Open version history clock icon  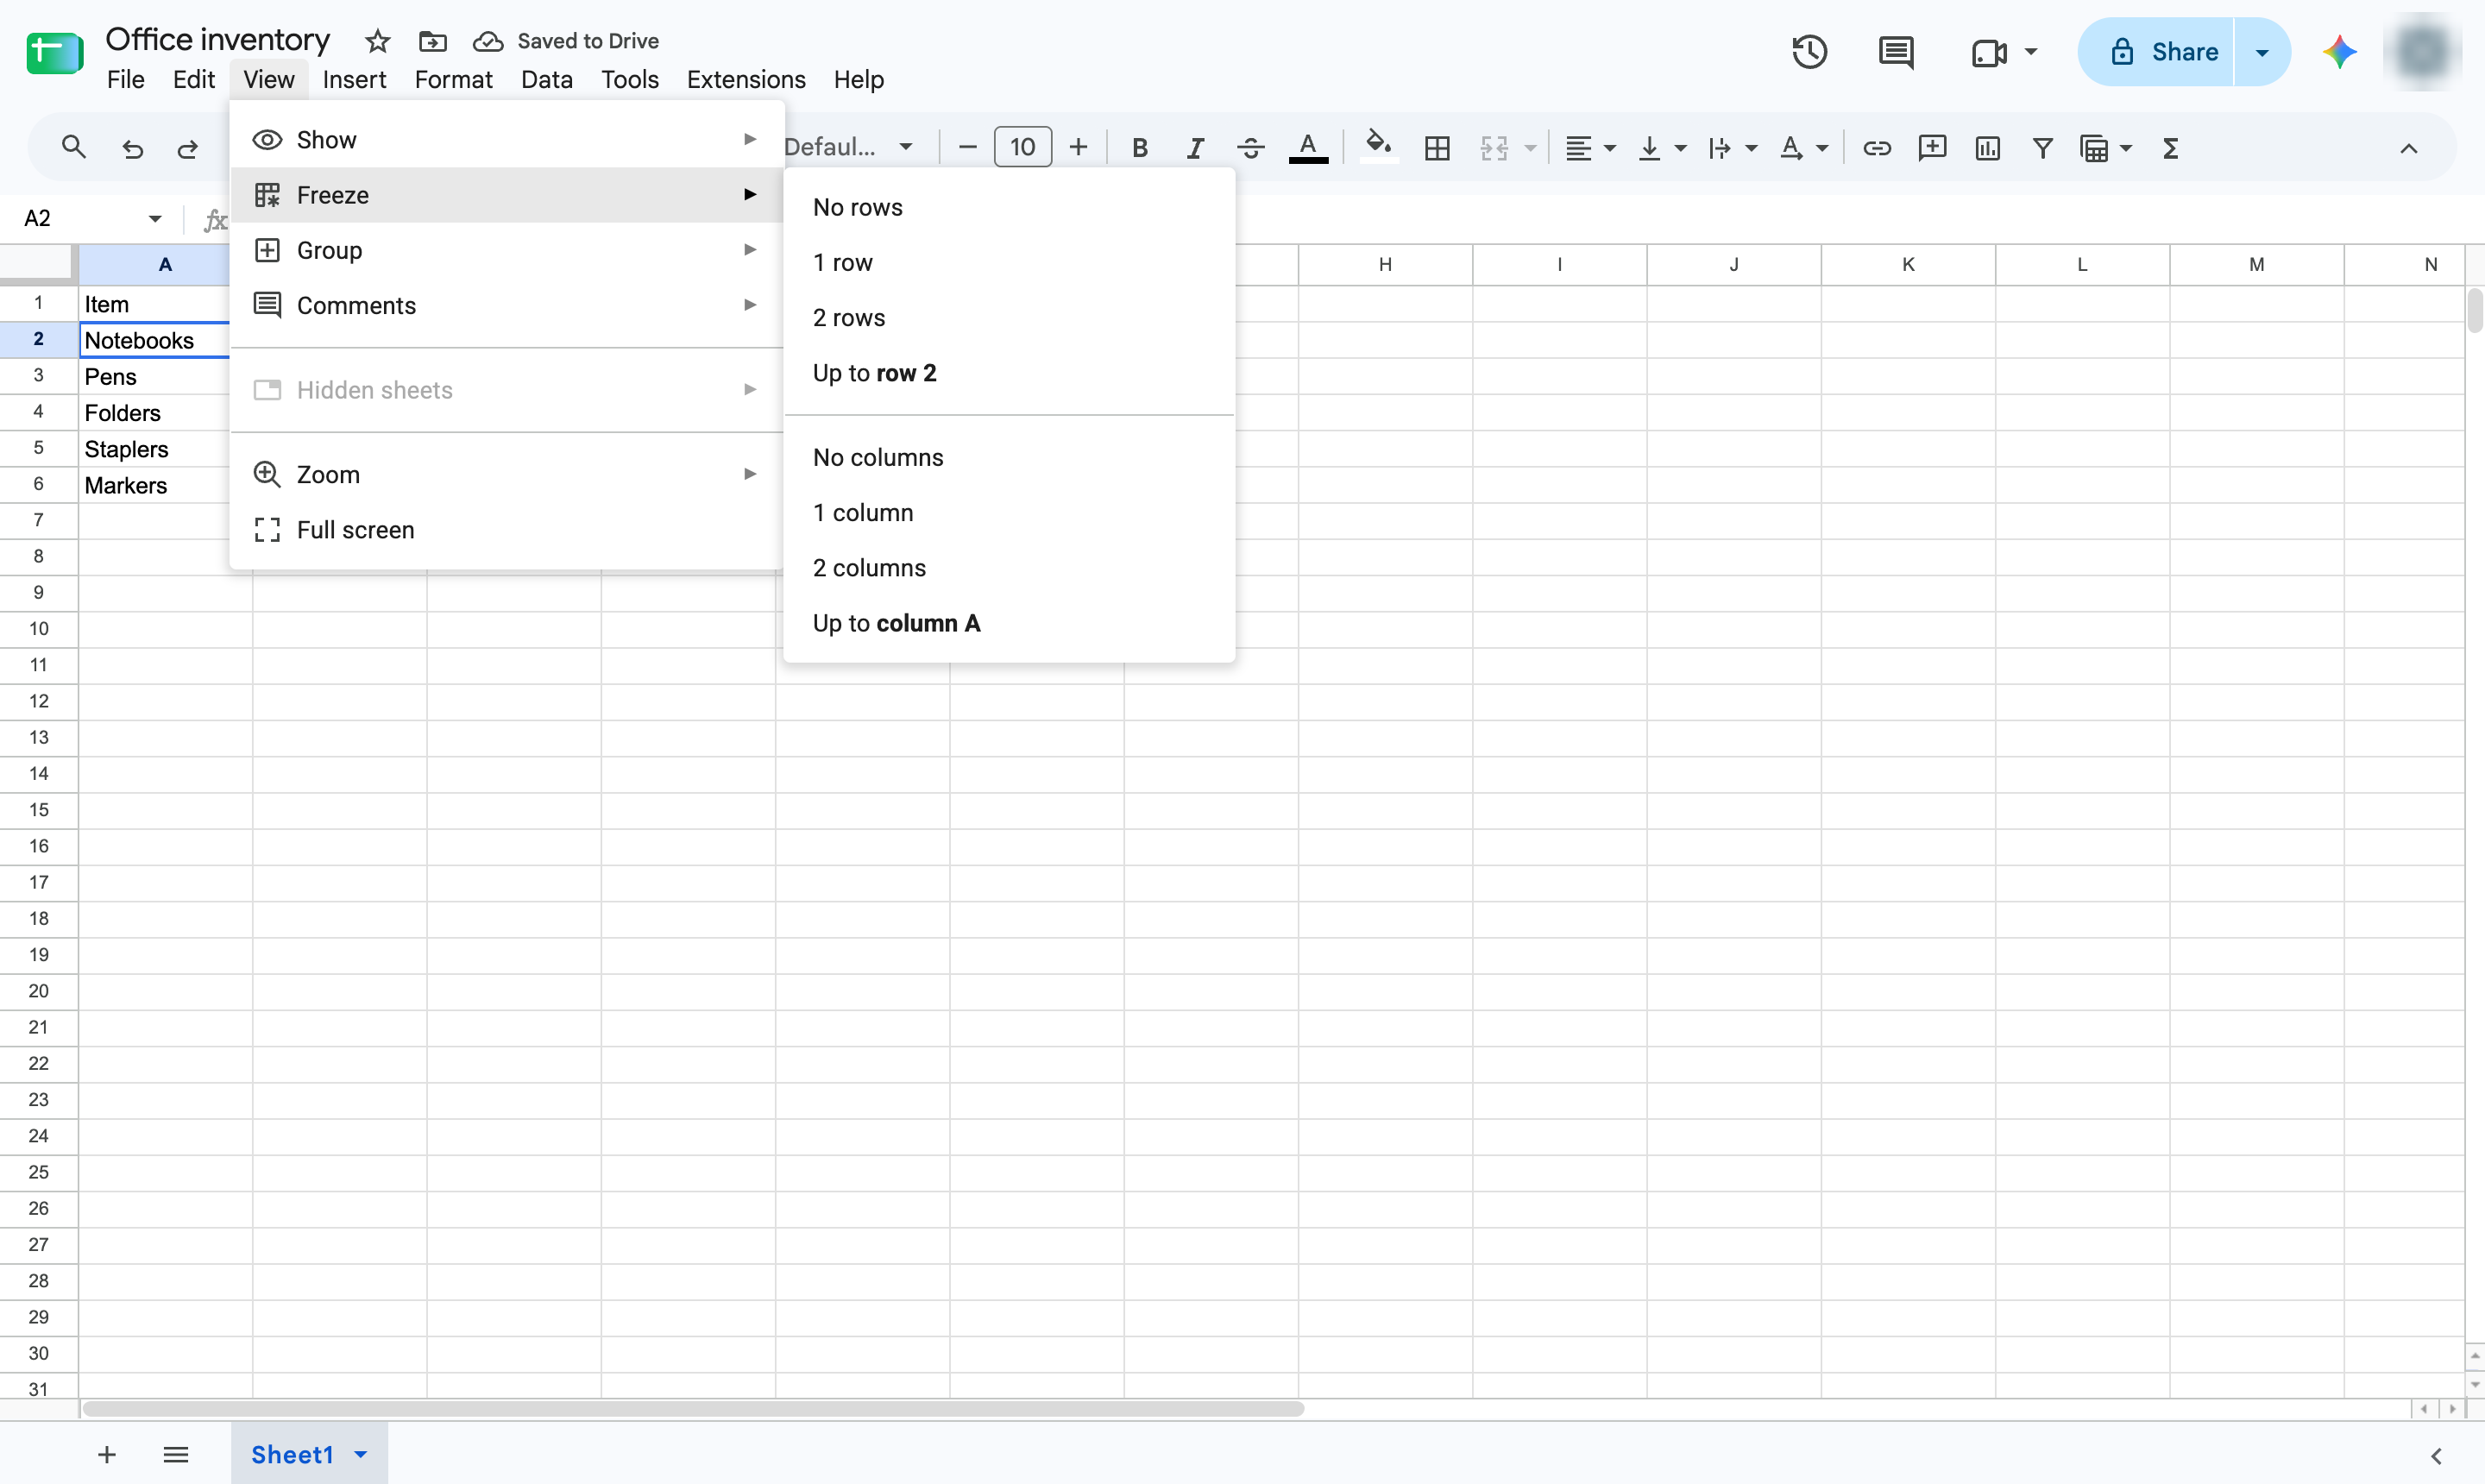(x=1809, y=52)
